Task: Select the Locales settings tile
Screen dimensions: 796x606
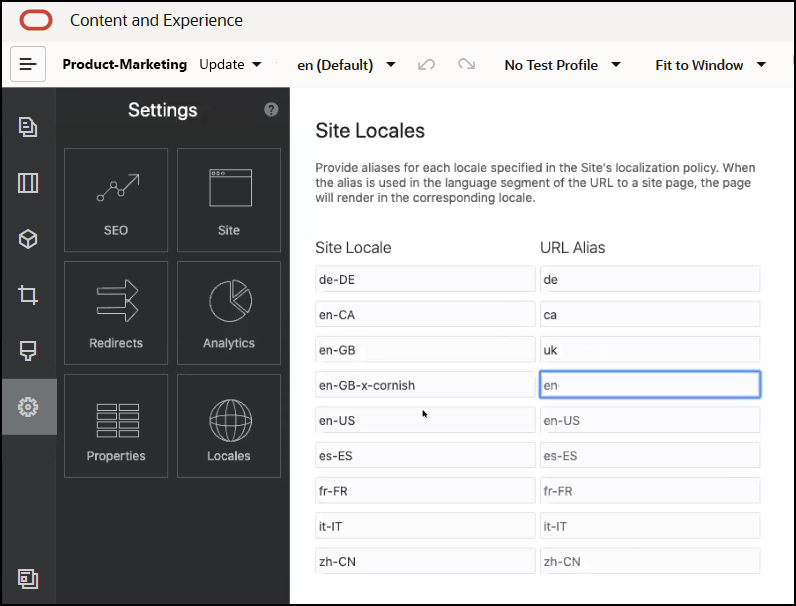Action: [229, 426]
